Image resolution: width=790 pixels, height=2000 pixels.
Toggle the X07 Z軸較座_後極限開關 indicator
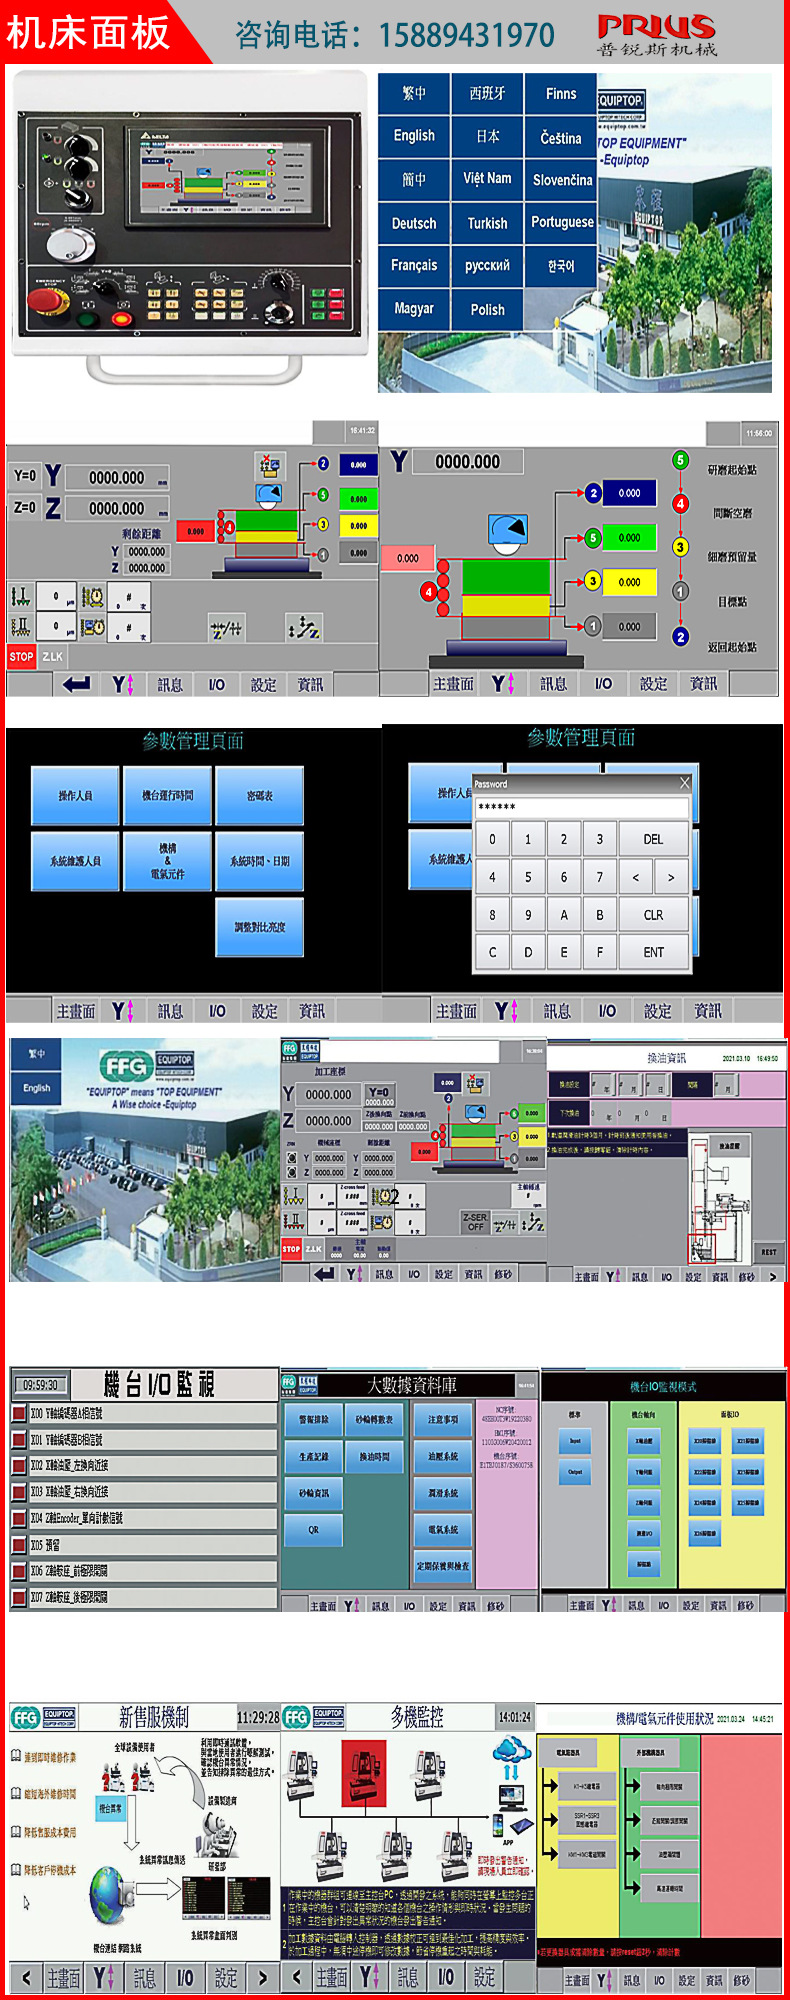[x=19, y=1598]
